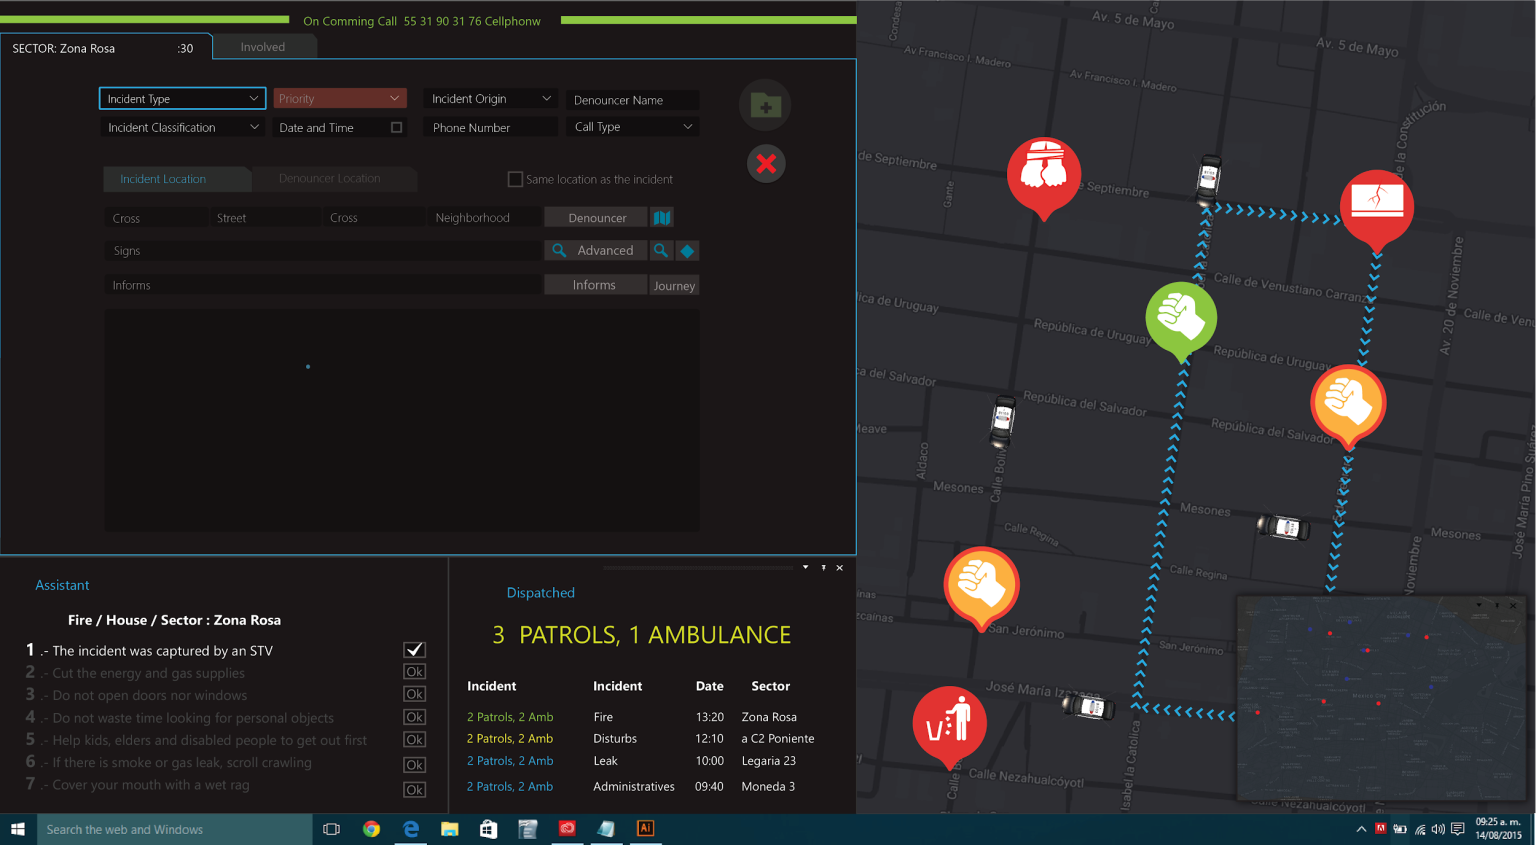Click the blue diamond icon beside Advanced
This screenshot has height=845, width=1536.
click(x=687, y=251)
